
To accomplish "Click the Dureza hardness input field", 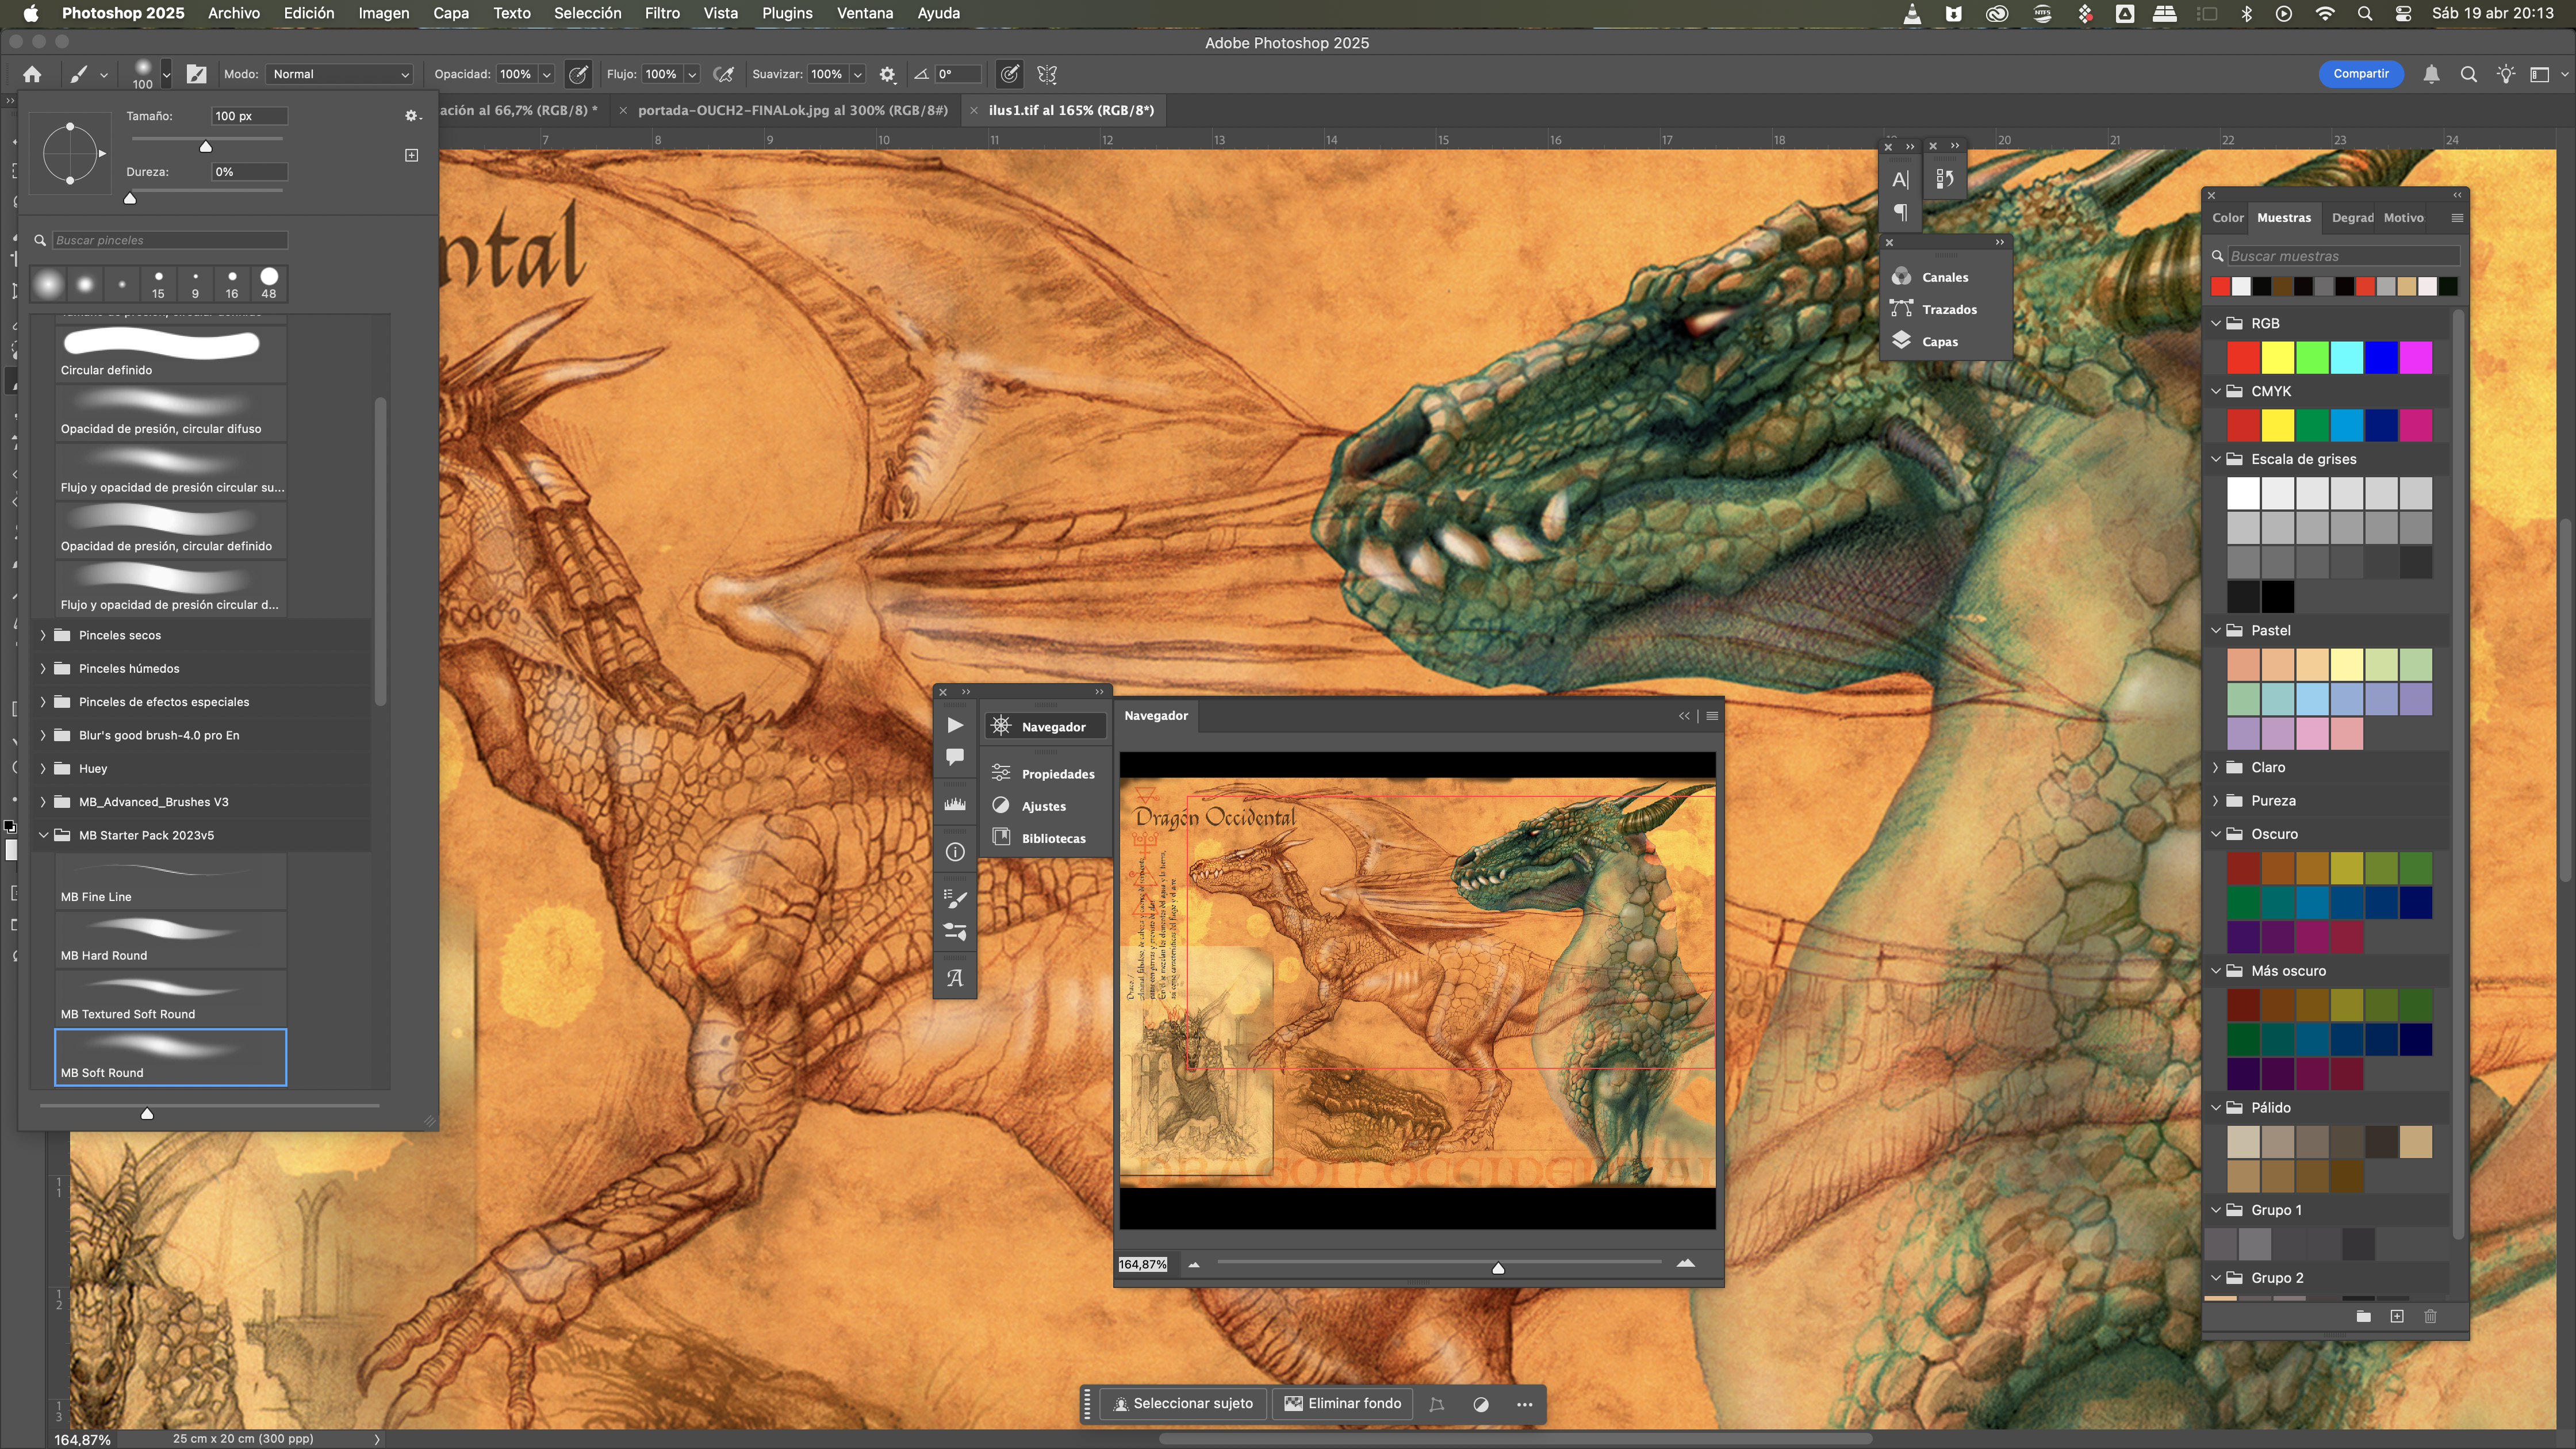I will coord(249,172).
